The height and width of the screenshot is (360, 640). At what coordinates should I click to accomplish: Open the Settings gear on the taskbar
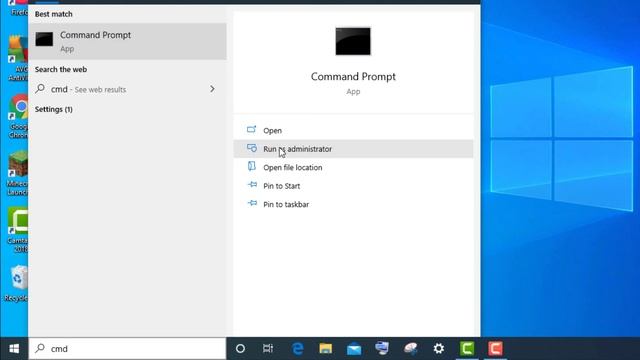pyautogui.click(x=439, y=349)
